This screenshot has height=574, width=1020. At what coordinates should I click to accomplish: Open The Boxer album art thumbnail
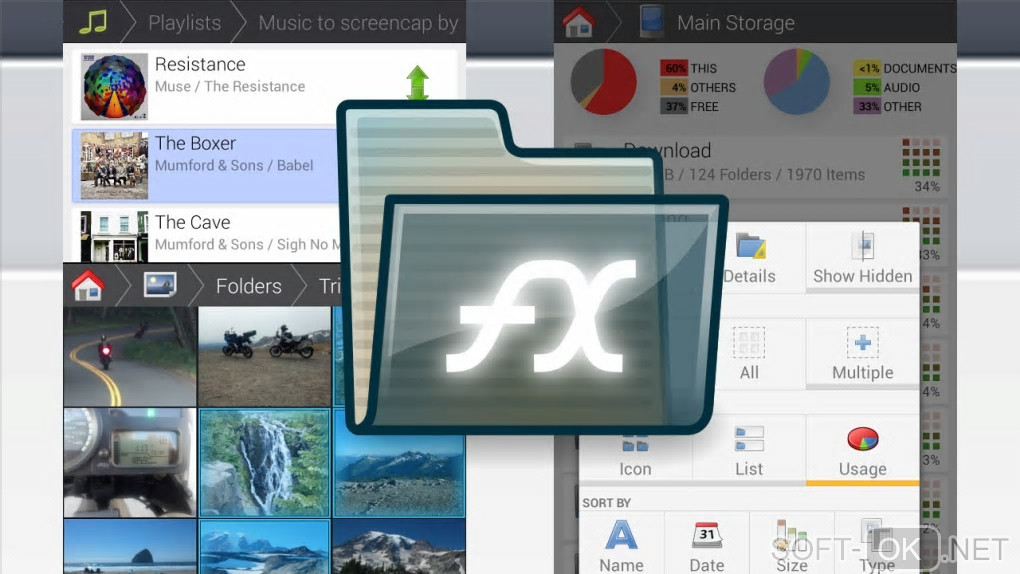point(114,165)
